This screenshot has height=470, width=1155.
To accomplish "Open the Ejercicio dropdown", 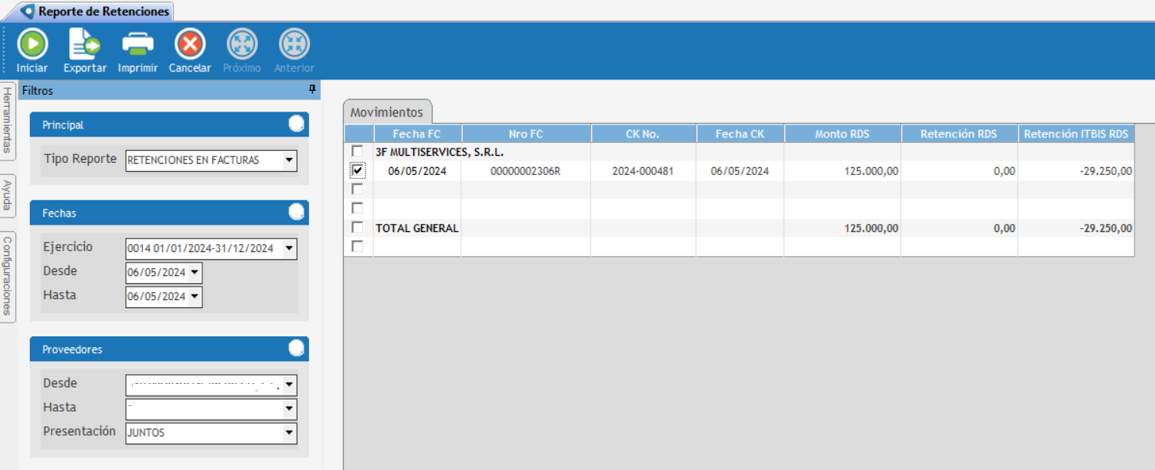I will tap(289, 248).
